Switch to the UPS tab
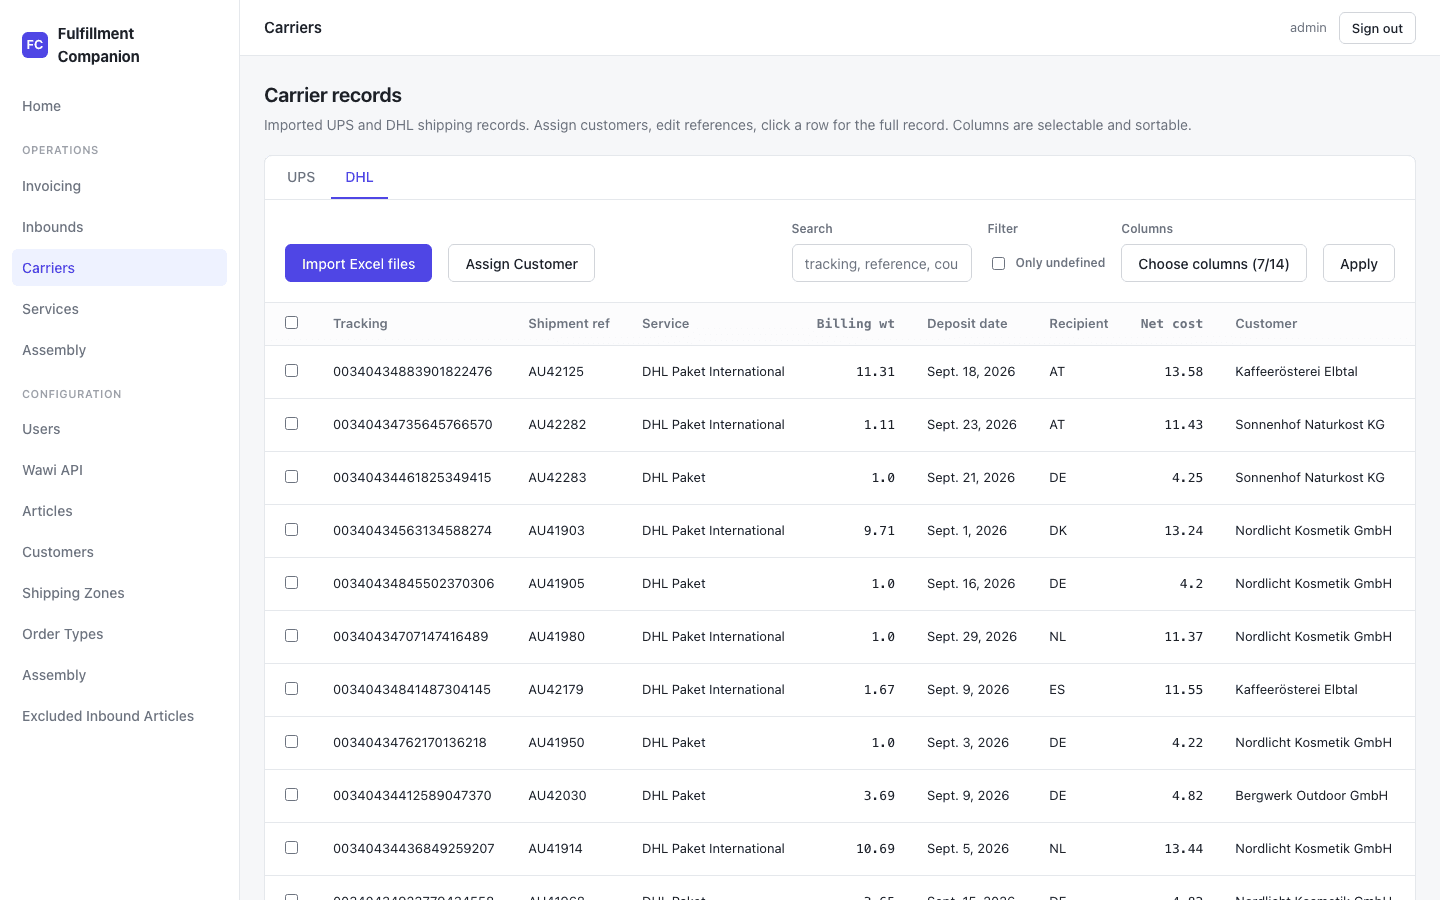This screenshot has width=1440, height=900. (301, 177)
